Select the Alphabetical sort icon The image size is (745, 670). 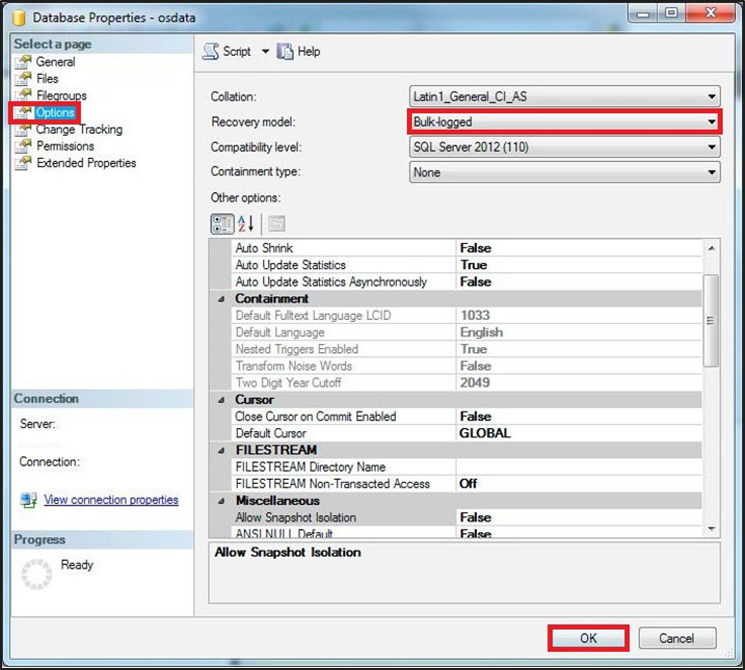[x=246, y=224]
